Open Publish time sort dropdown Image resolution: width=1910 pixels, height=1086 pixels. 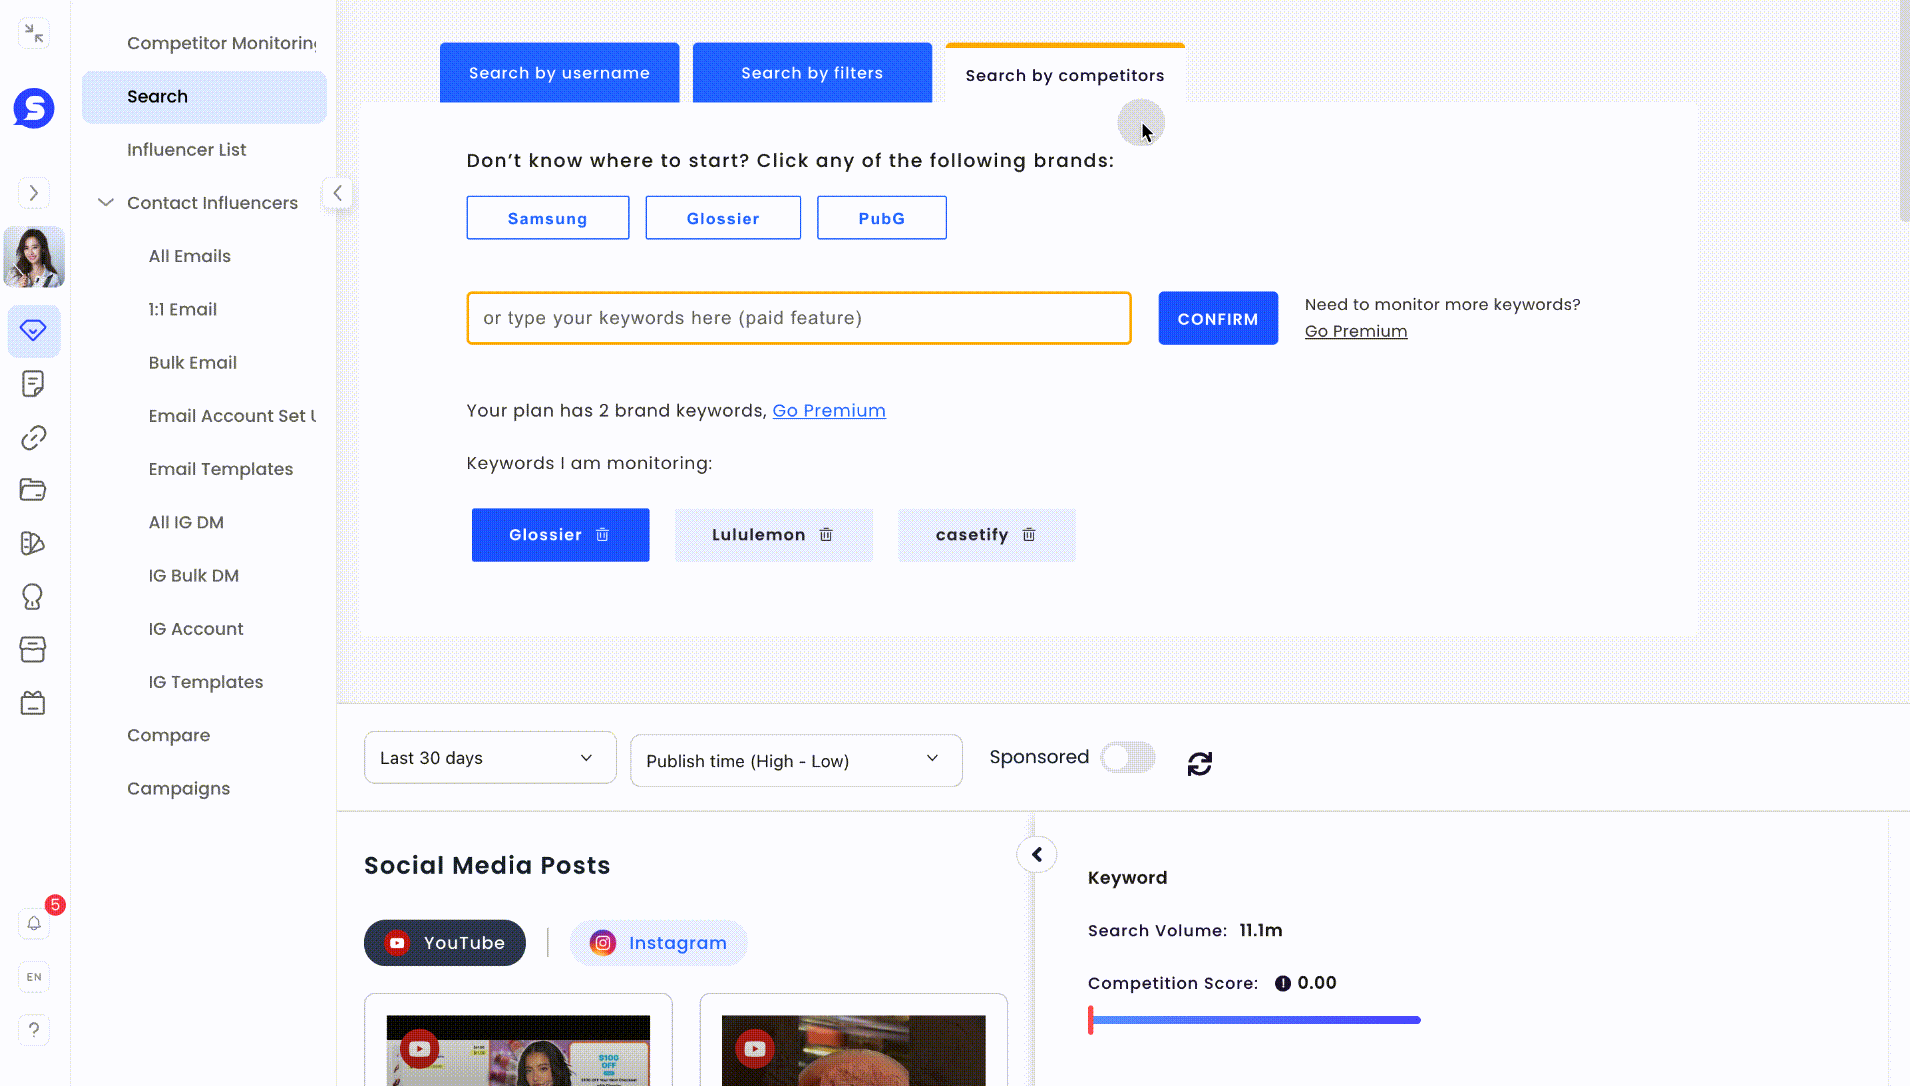click(796, 761)
